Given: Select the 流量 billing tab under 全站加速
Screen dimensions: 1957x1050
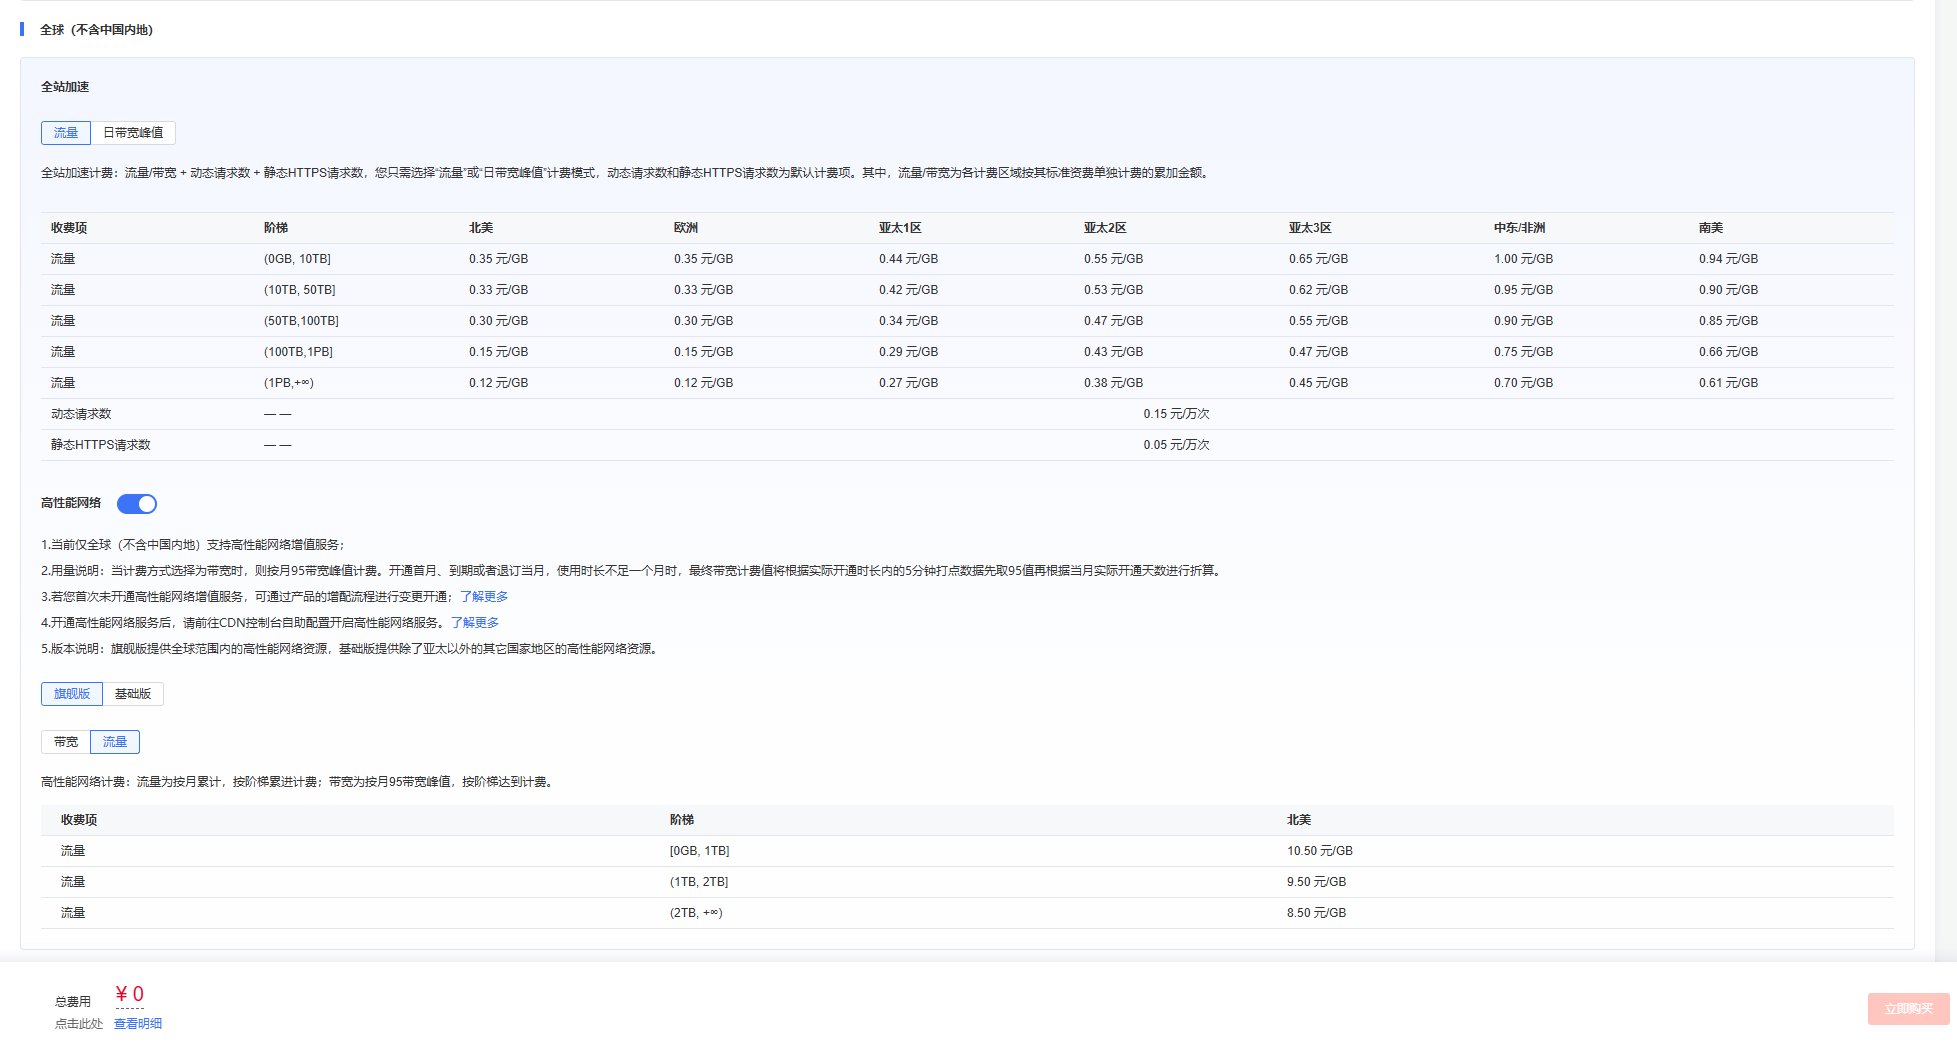Looking at the screenshot, I should click(x=66, y=133).
